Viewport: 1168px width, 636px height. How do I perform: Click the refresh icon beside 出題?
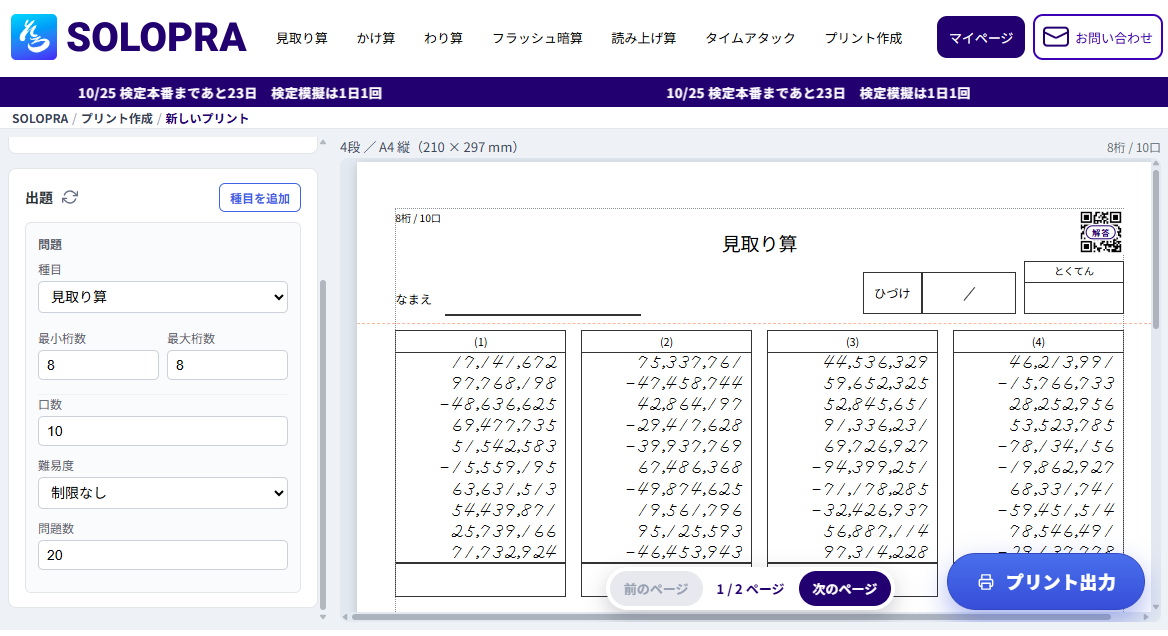(x=70, y=197)
